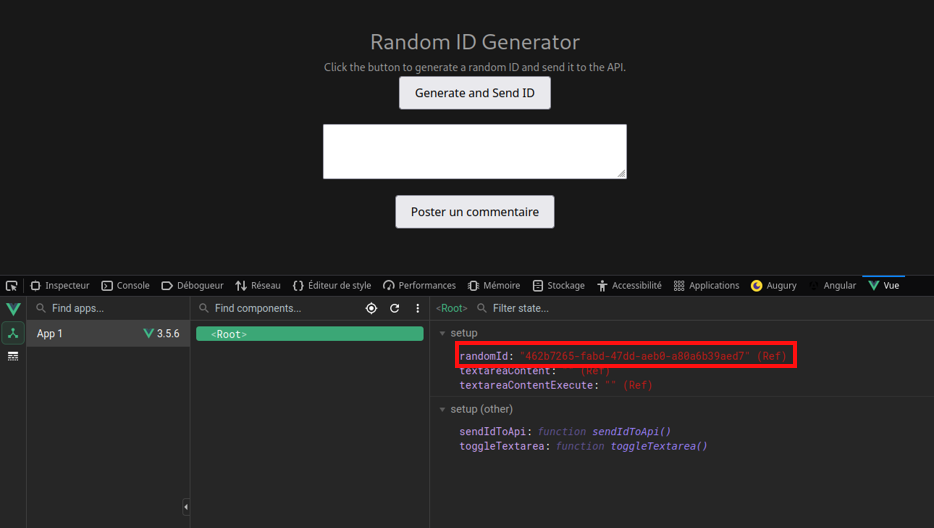The width and height of the screenshot is (934, 528).
Task: Click the refresh components icon
Action: point(394,308)
